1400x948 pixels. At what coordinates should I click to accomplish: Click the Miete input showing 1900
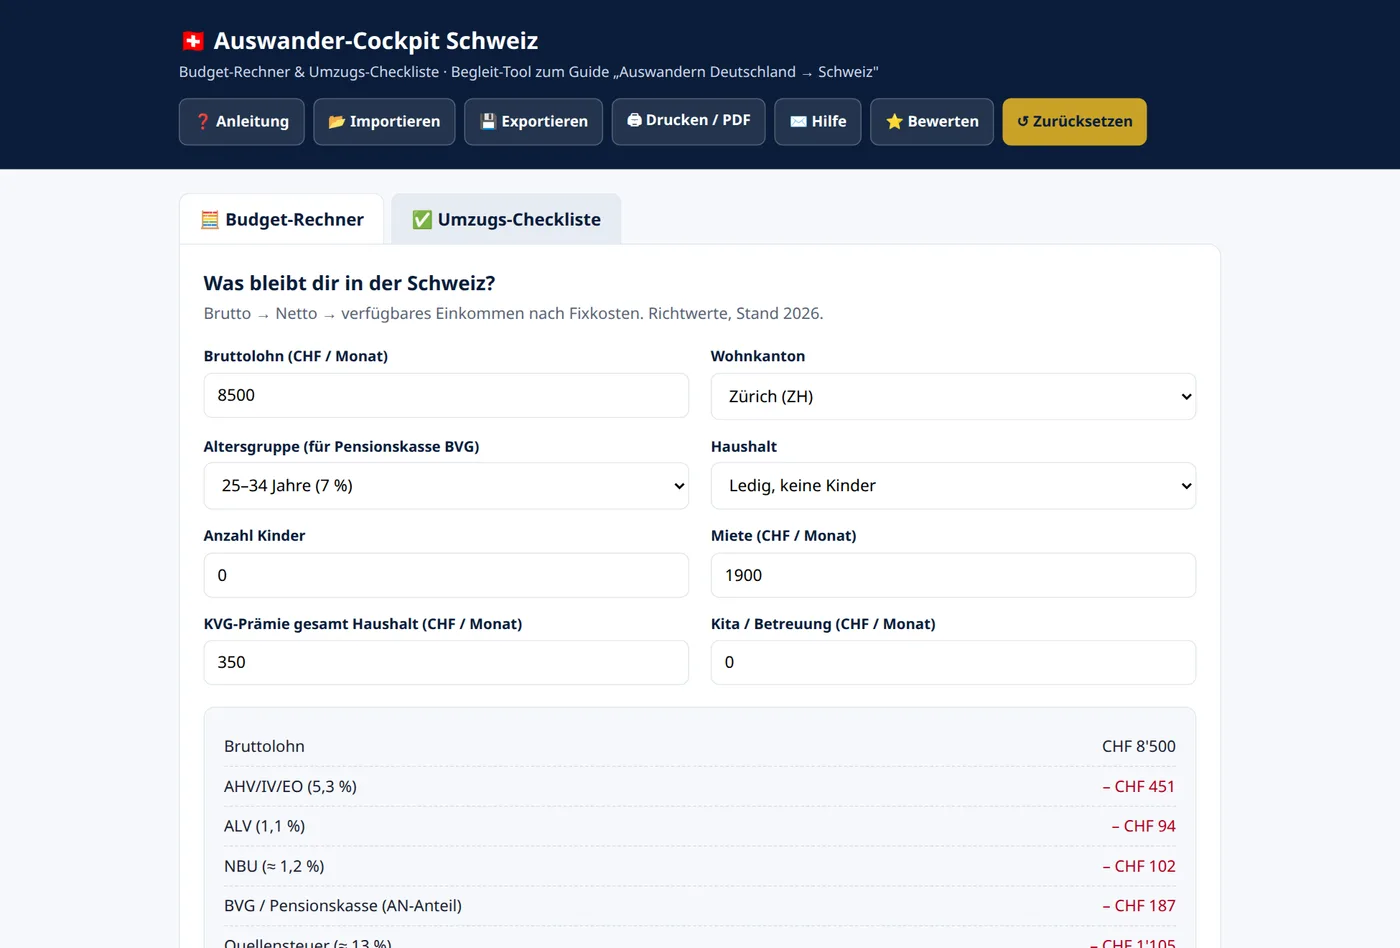pos(953,575)
